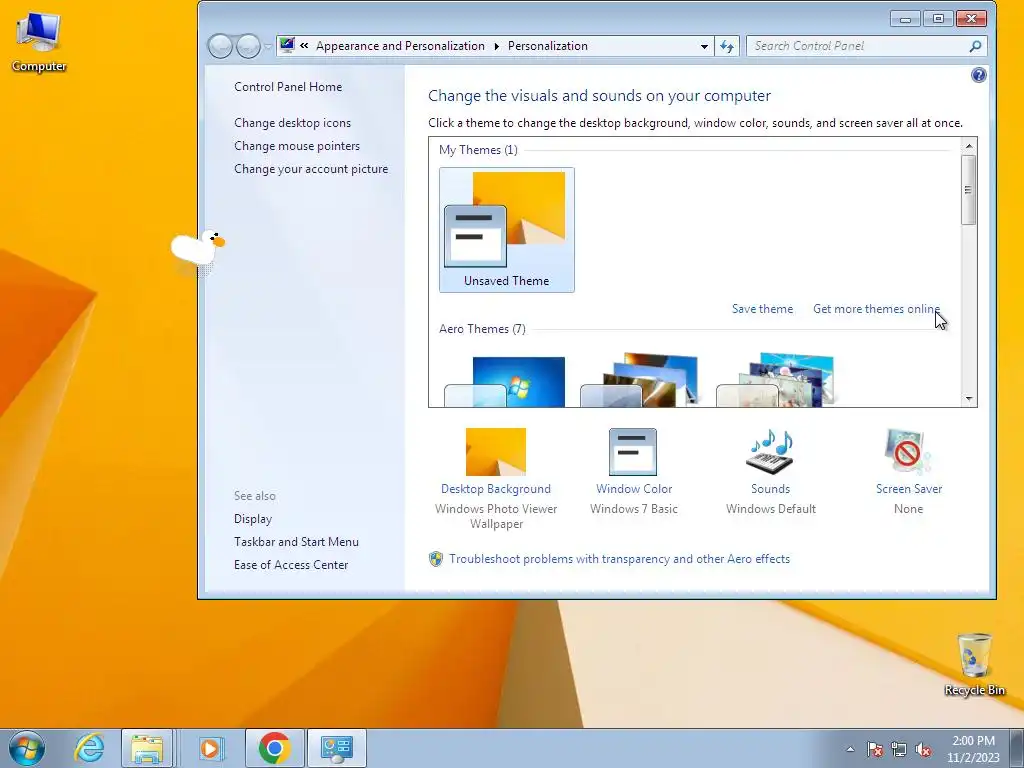Open the Sounds link
Viewport: 1024px width, 768px height.
point(771,488)
